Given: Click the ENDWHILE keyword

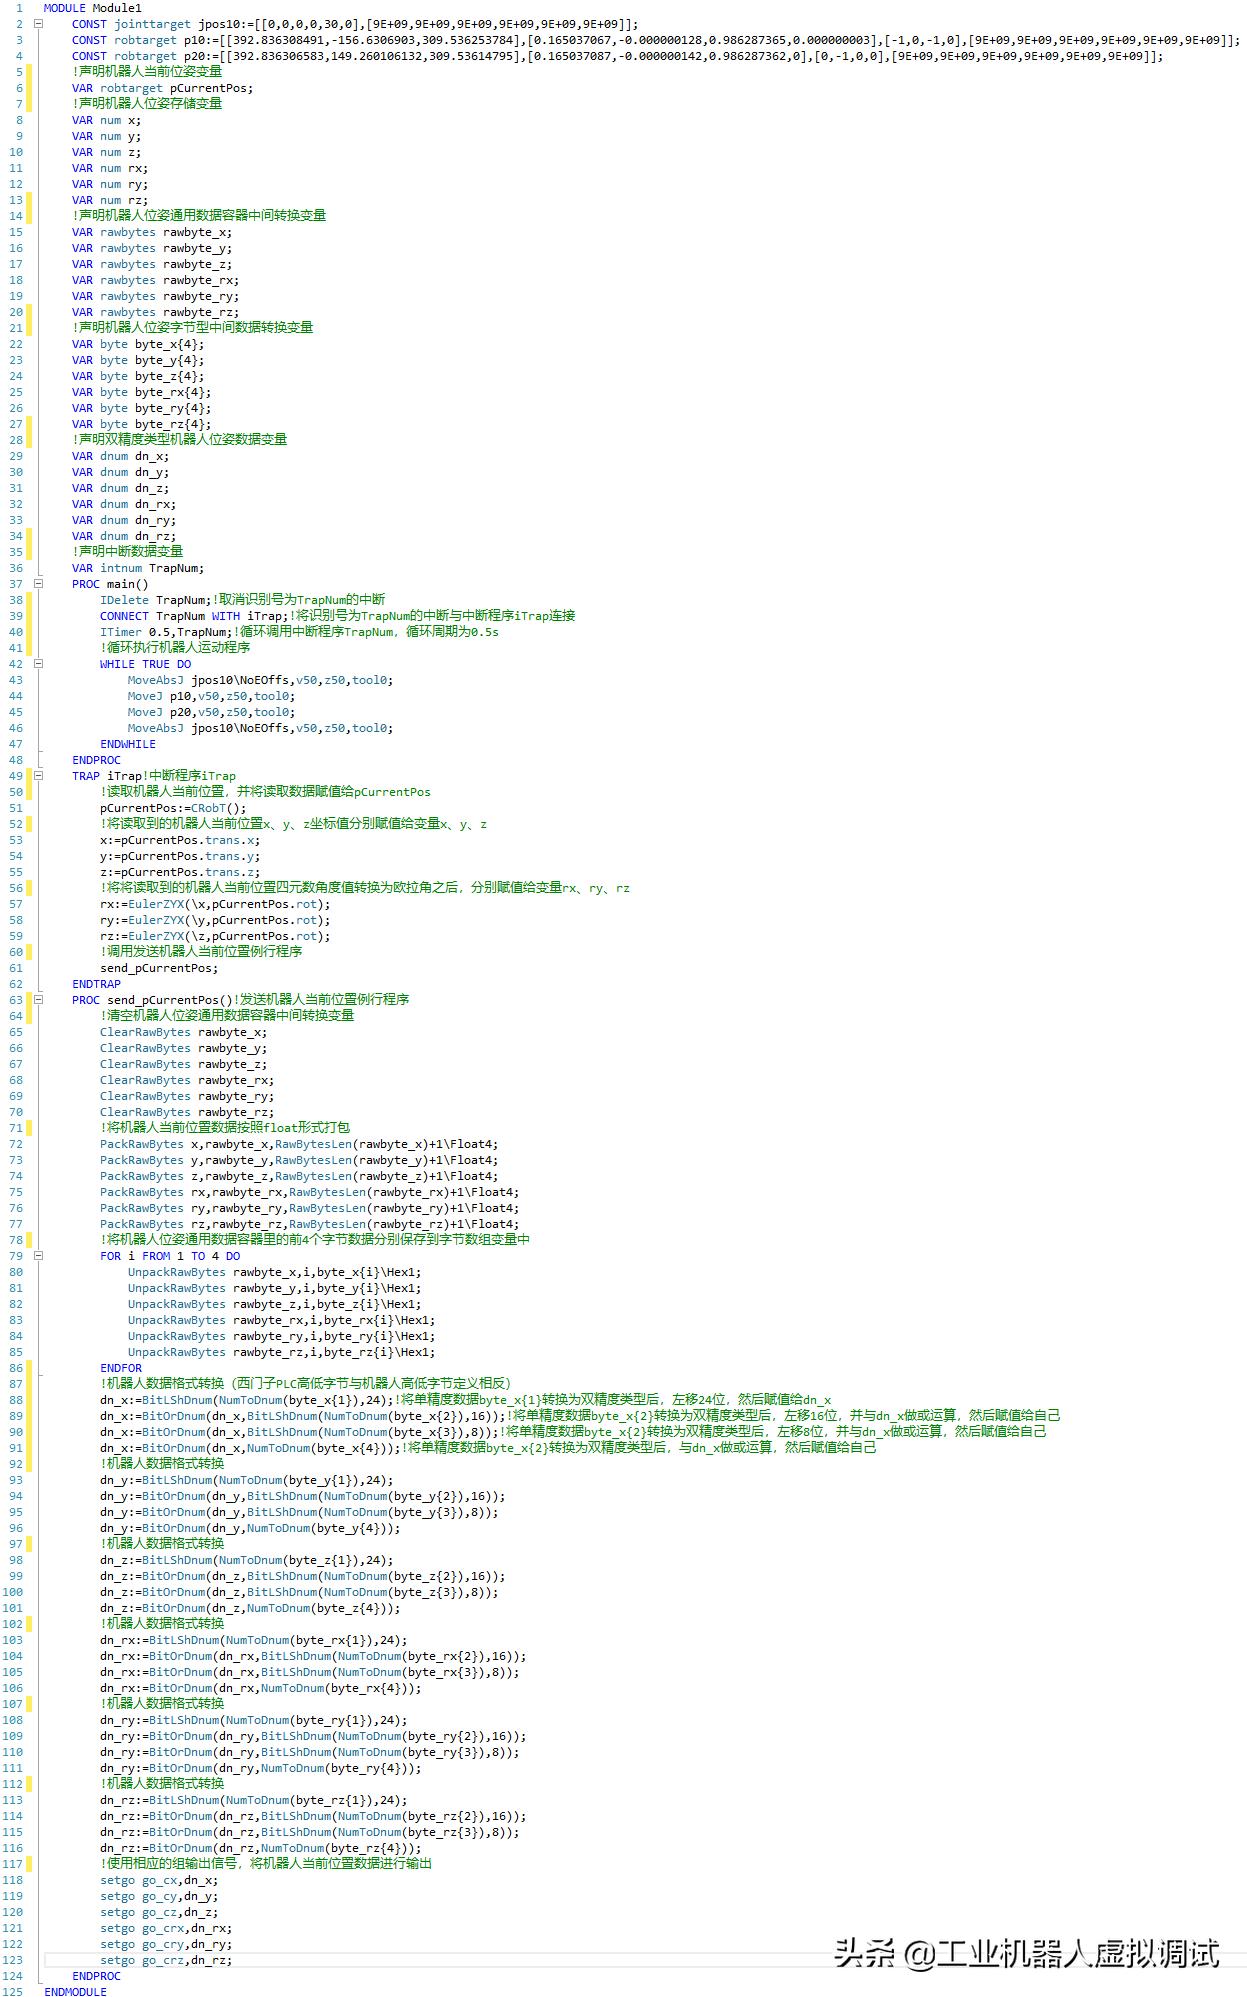Looking at the screenshot, I should [128, 744].
